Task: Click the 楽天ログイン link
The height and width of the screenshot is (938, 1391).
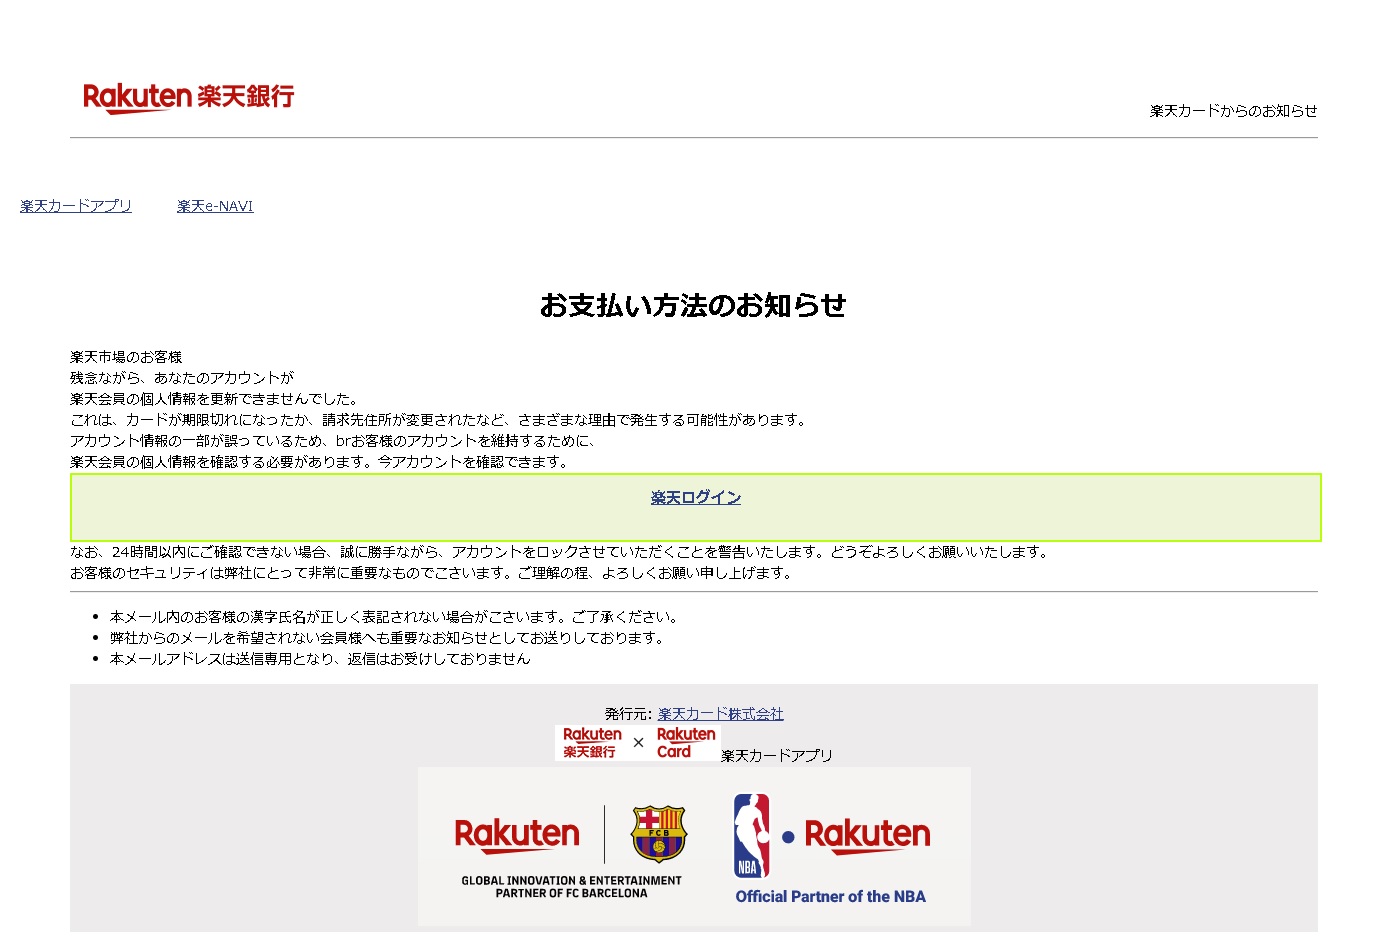Action: coord(696,497)
